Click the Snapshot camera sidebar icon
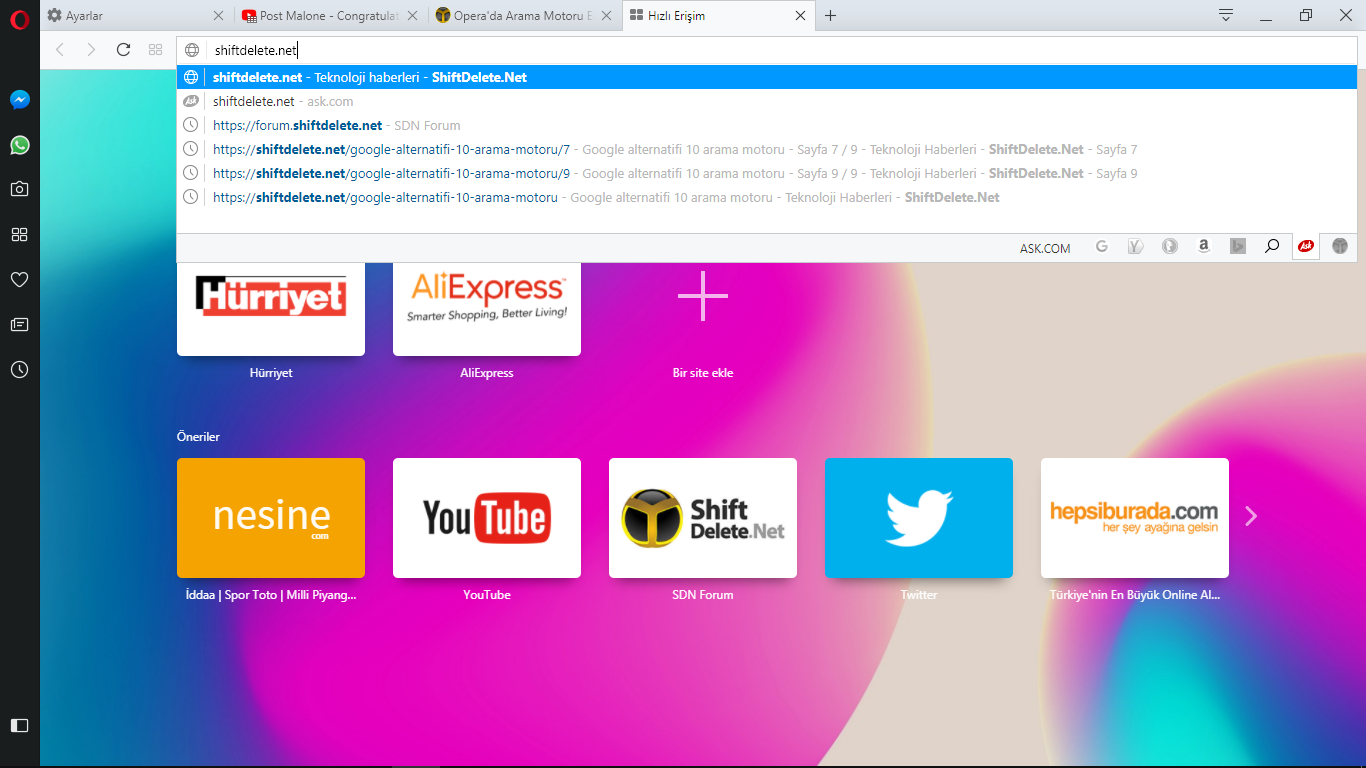Viewport: 1366px width, 768px height. [19, 189]
